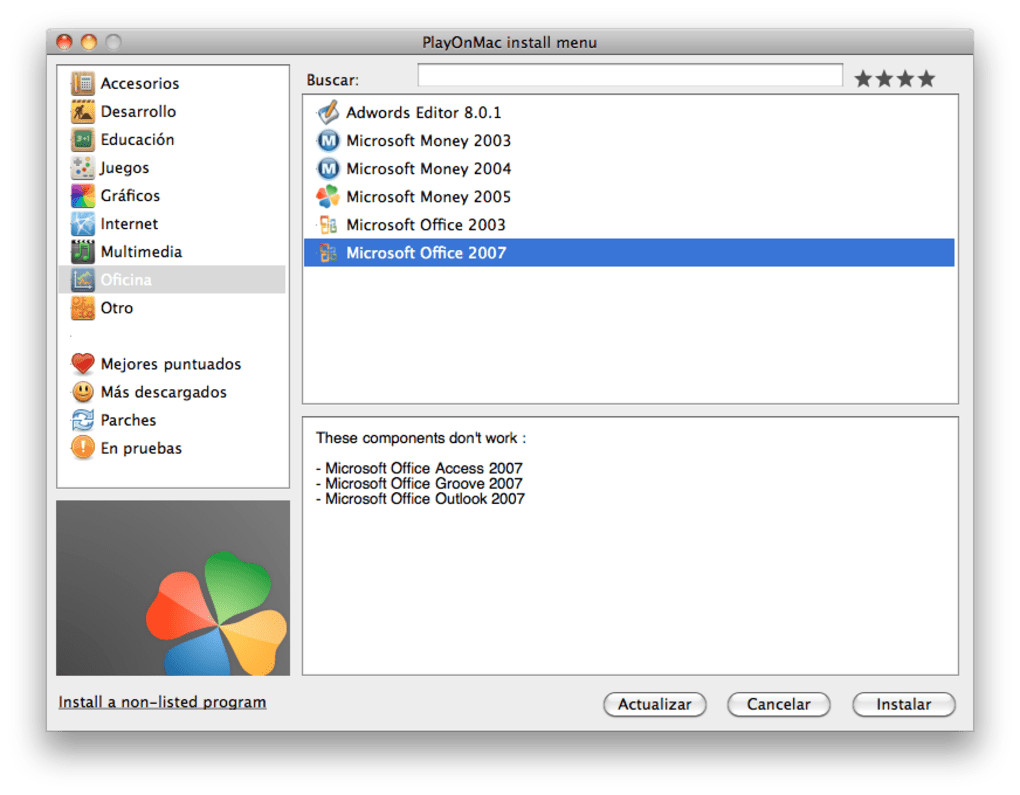Click the Multimedia music note icon
This screenshot has width=1020, height=795.
coord(83,252)
